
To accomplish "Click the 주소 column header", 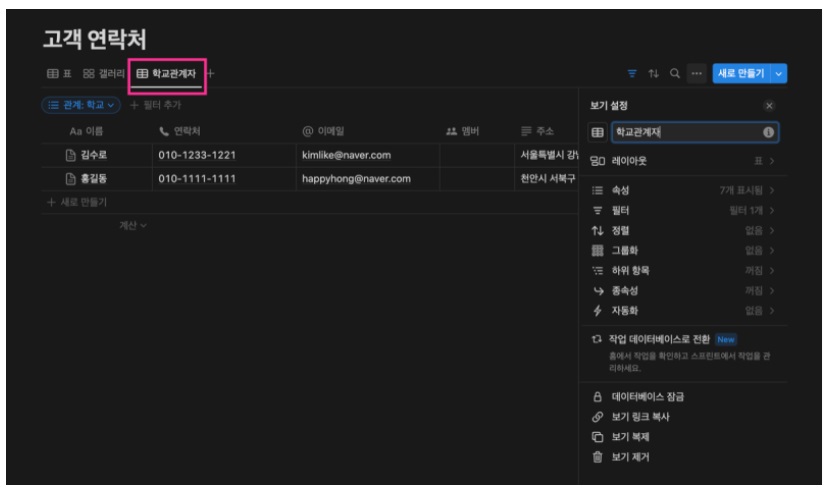I will click(x=537, y=131).
